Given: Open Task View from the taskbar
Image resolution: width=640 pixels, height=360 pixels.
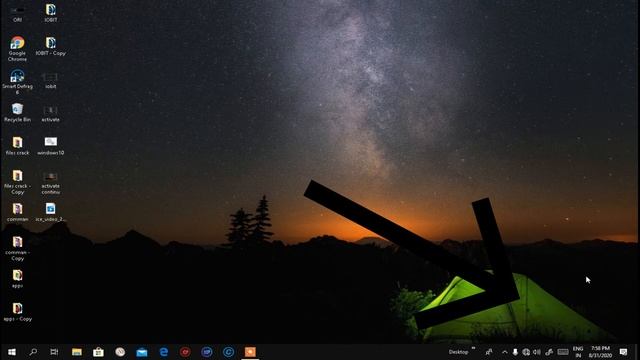Looking at the screenshot, I should tap(54, 352).
